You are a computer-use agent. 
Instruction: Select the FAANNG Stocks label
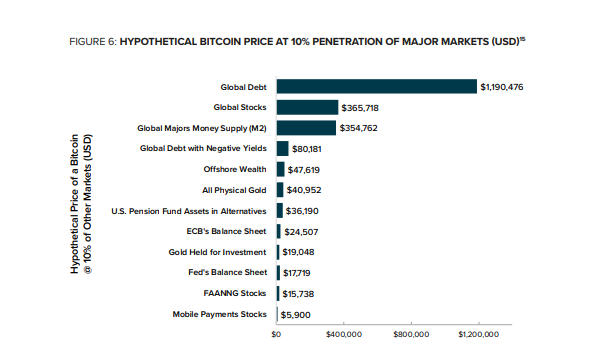[x=235, y=293]
